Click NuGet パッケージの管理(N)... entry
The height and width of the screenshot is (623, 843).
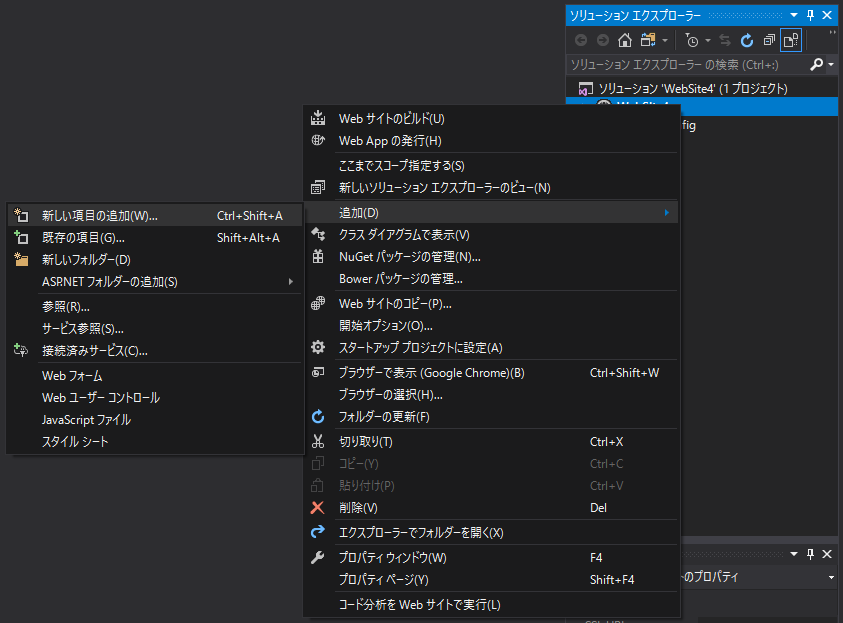point(409,257)
